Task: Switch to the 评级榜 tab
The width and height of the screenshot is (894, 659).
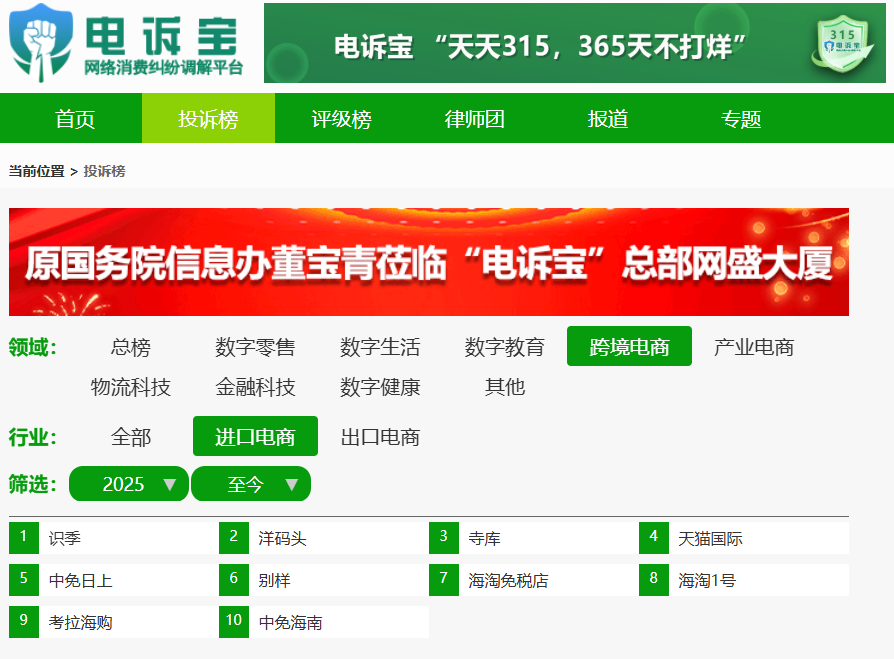Action: pos(342,119)
